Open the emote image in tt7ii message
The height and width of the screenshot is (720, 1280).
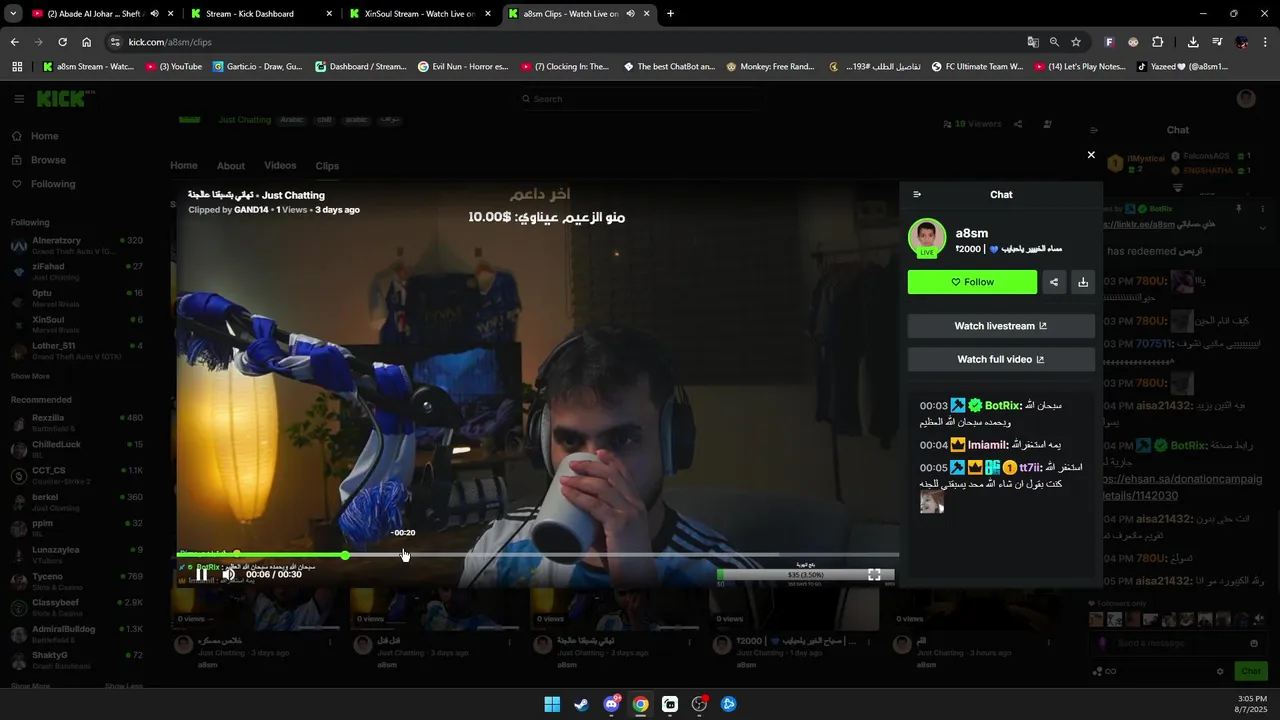932,502
